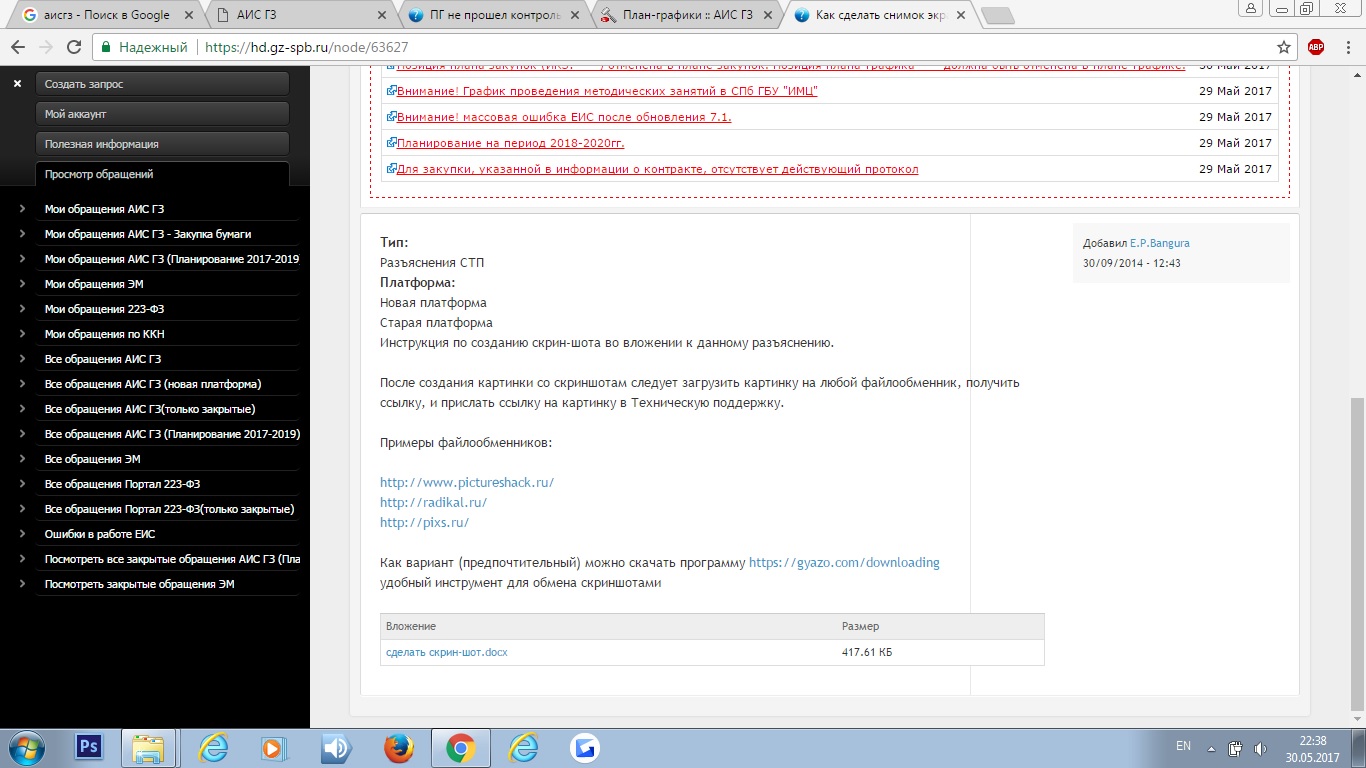Open a new browser tab
Image resolution: width=1366 pixels, height=768 pixels.
tap(997, 15)
